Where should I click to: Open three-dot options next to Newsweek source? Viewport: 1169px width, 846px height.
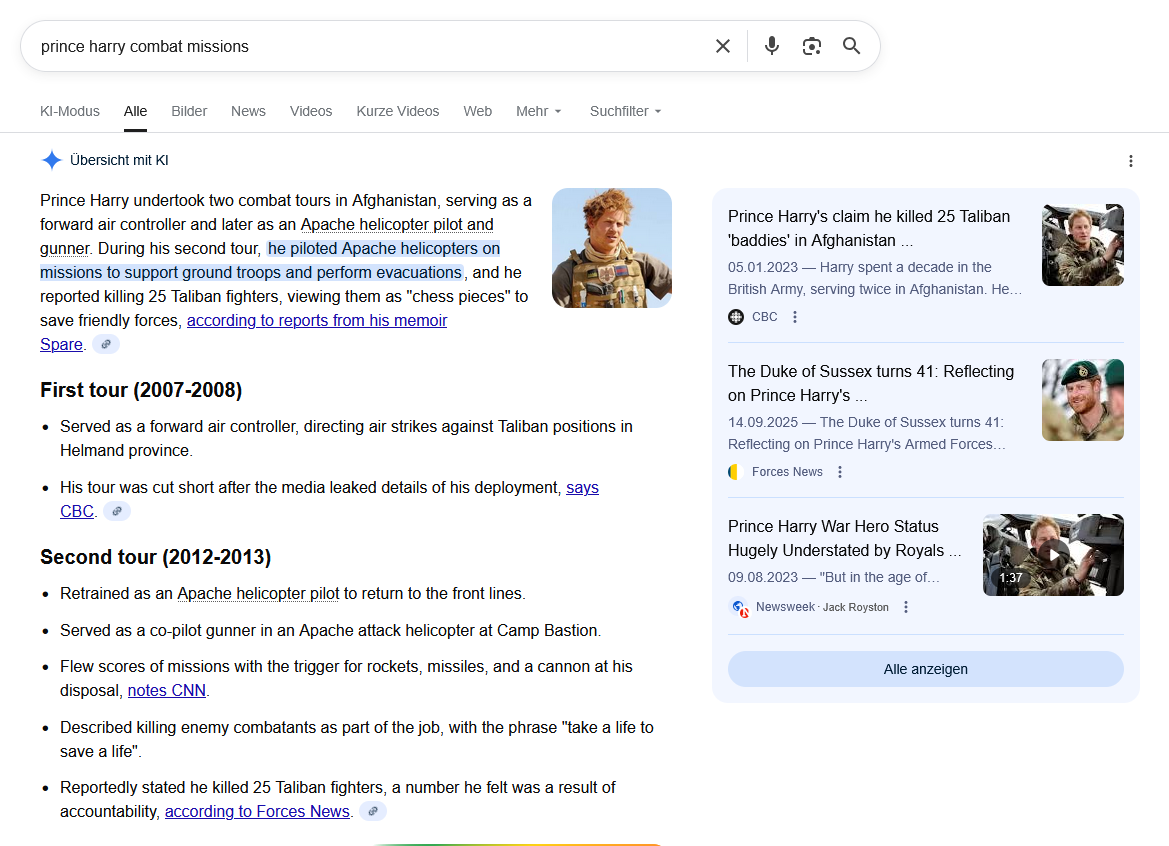click(906, 607)
